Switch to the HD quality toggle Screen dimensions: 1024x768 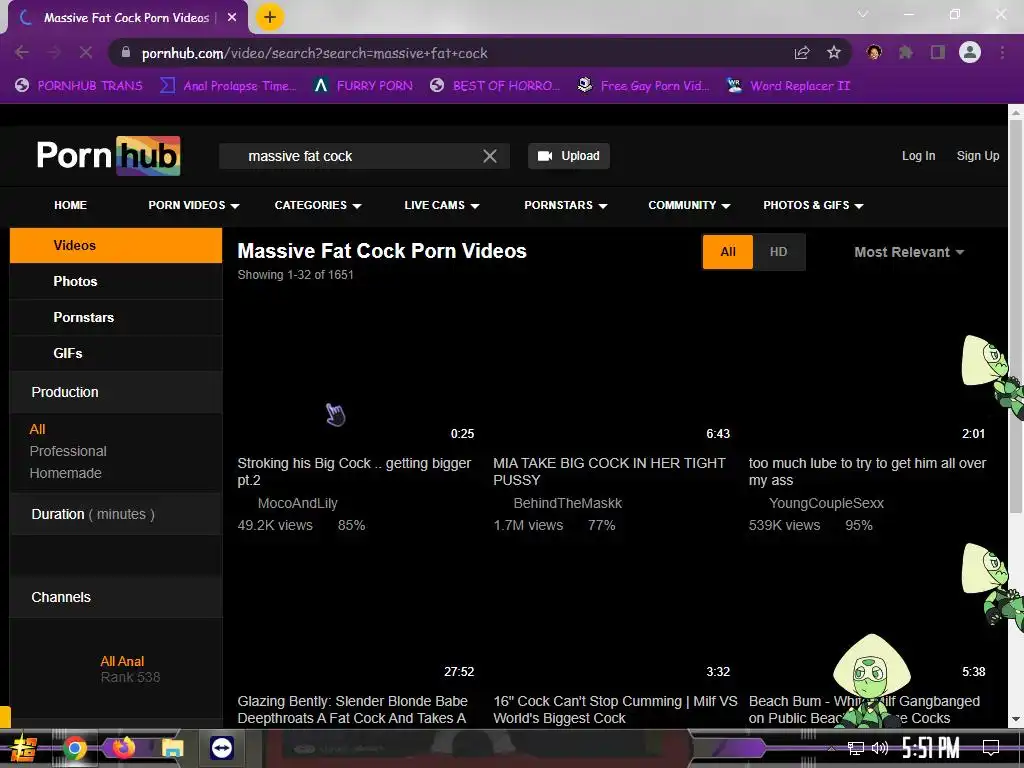[x=778, y=252]
